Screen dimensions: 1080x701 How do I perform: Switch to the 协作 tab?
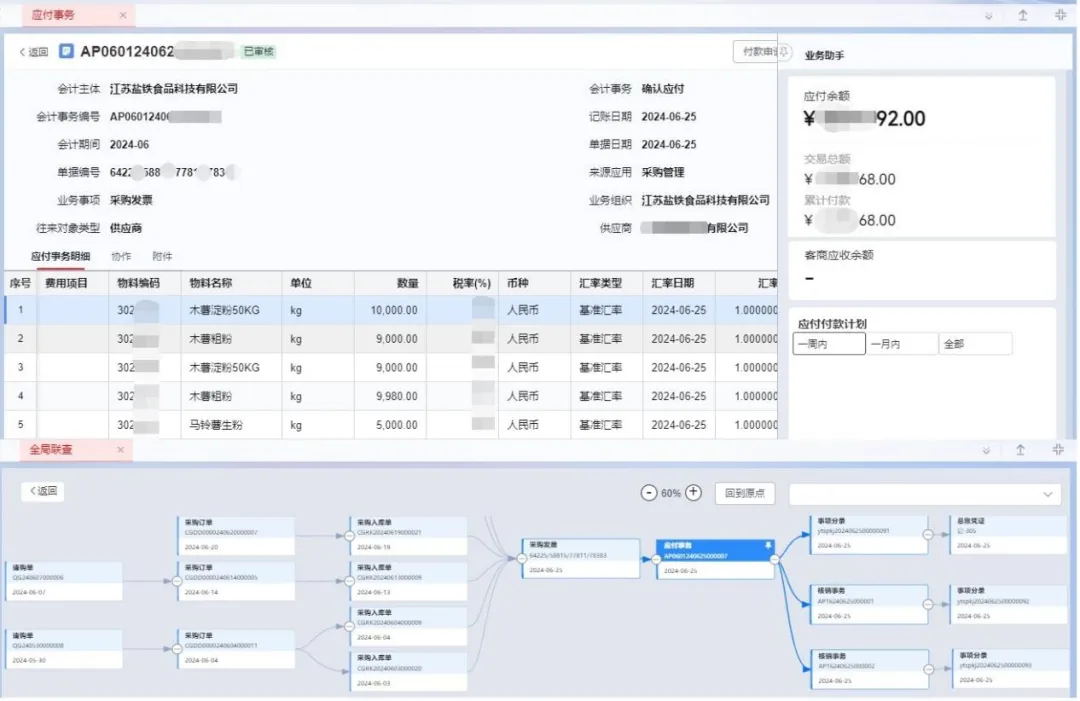pyautogui.click(x=121, y=257)
